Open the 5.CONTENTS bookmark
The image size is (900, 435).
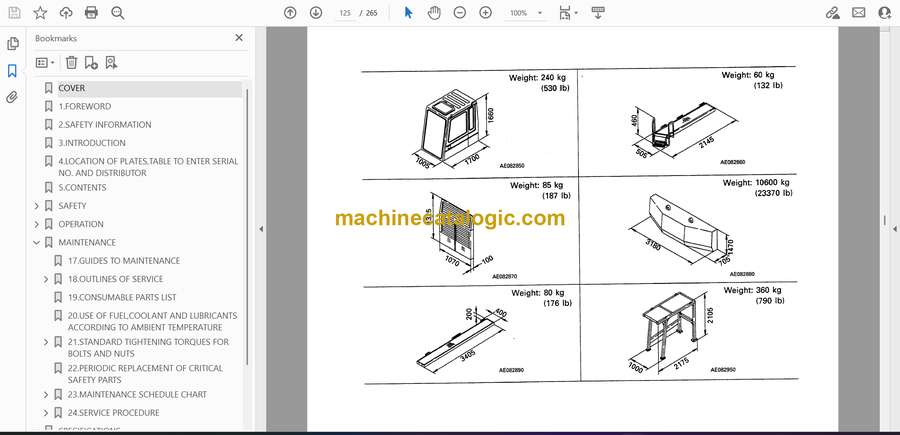[82, 188]
